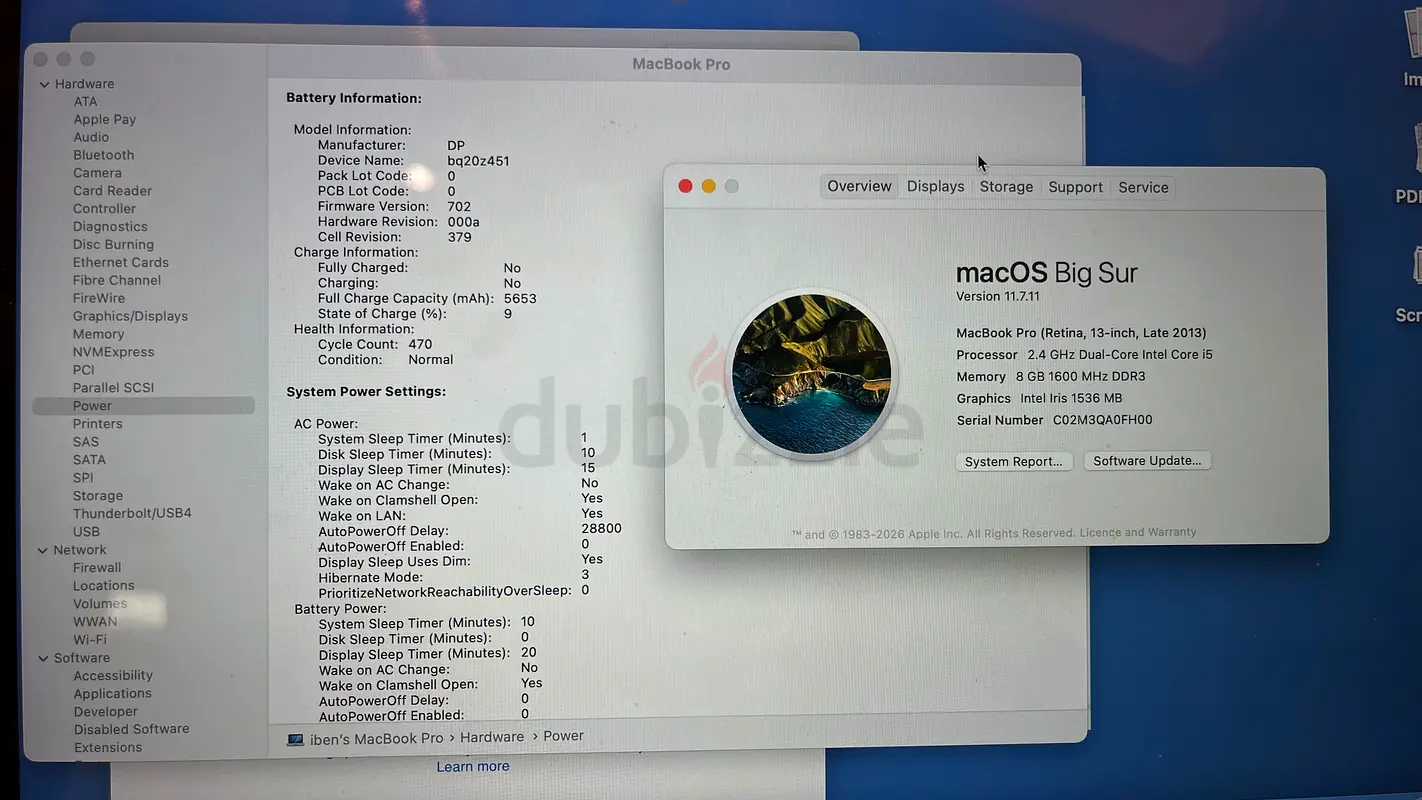The width and height of the screenshot is (1422, 800).
Task: Open the Diagnostics entry
Action: [110, 228]
